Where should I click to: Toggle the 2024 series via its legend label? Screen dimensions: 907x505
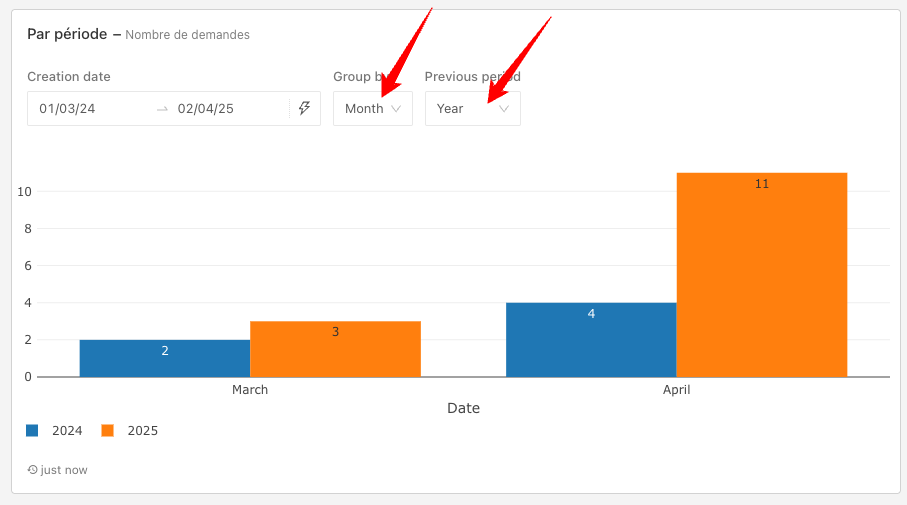pos(67,431)
